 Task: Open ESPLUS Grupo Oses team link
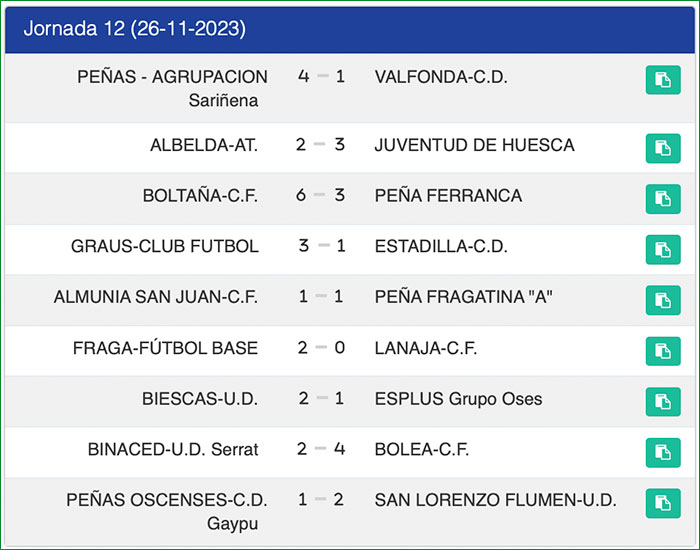click(x=458, y=399)
